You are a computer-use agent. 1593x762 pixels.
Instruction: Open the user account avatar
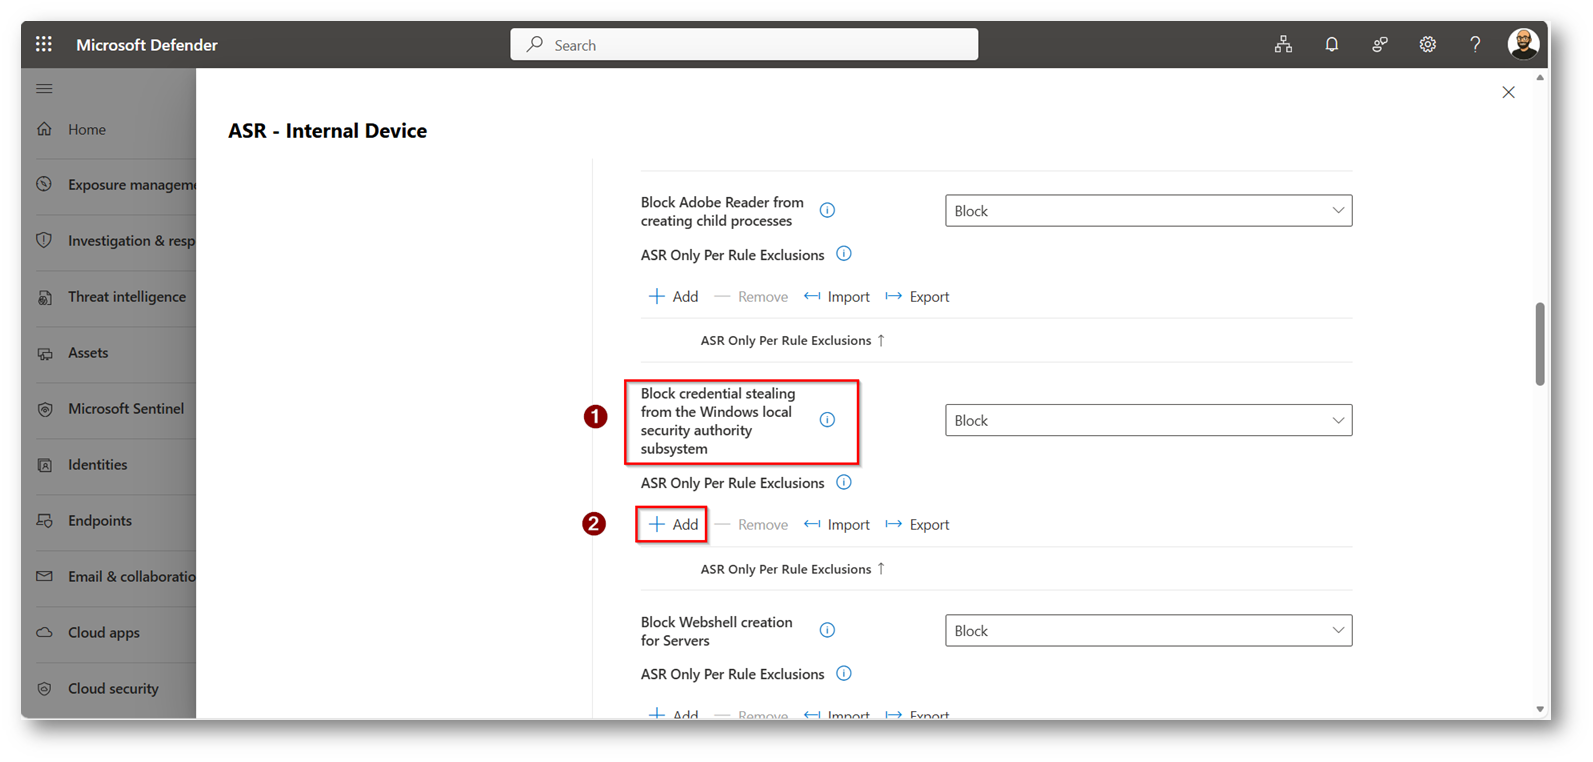pos(1523,44)
